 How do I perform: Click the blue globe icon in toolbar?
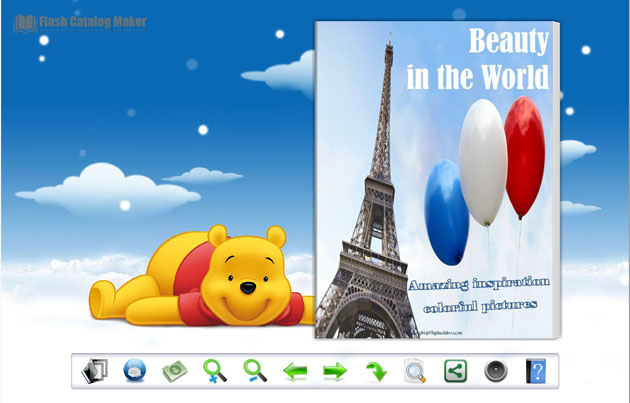134,371
